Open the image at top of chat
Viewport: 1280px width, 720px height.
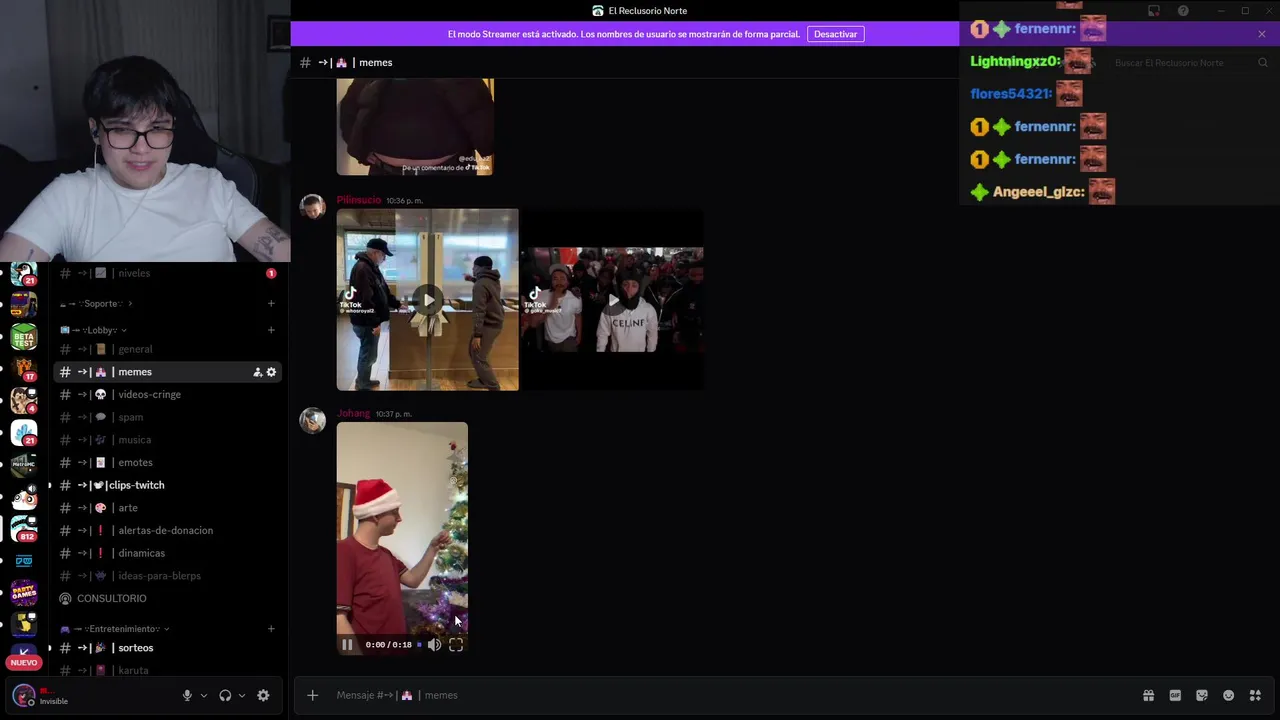point(415,127)
